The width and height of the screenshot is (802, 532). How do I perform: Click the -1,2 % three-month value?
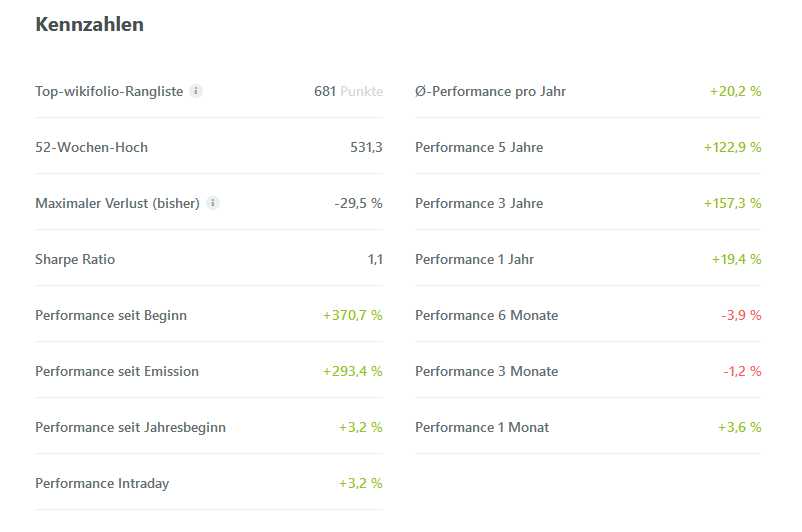(x=741, y=371)
